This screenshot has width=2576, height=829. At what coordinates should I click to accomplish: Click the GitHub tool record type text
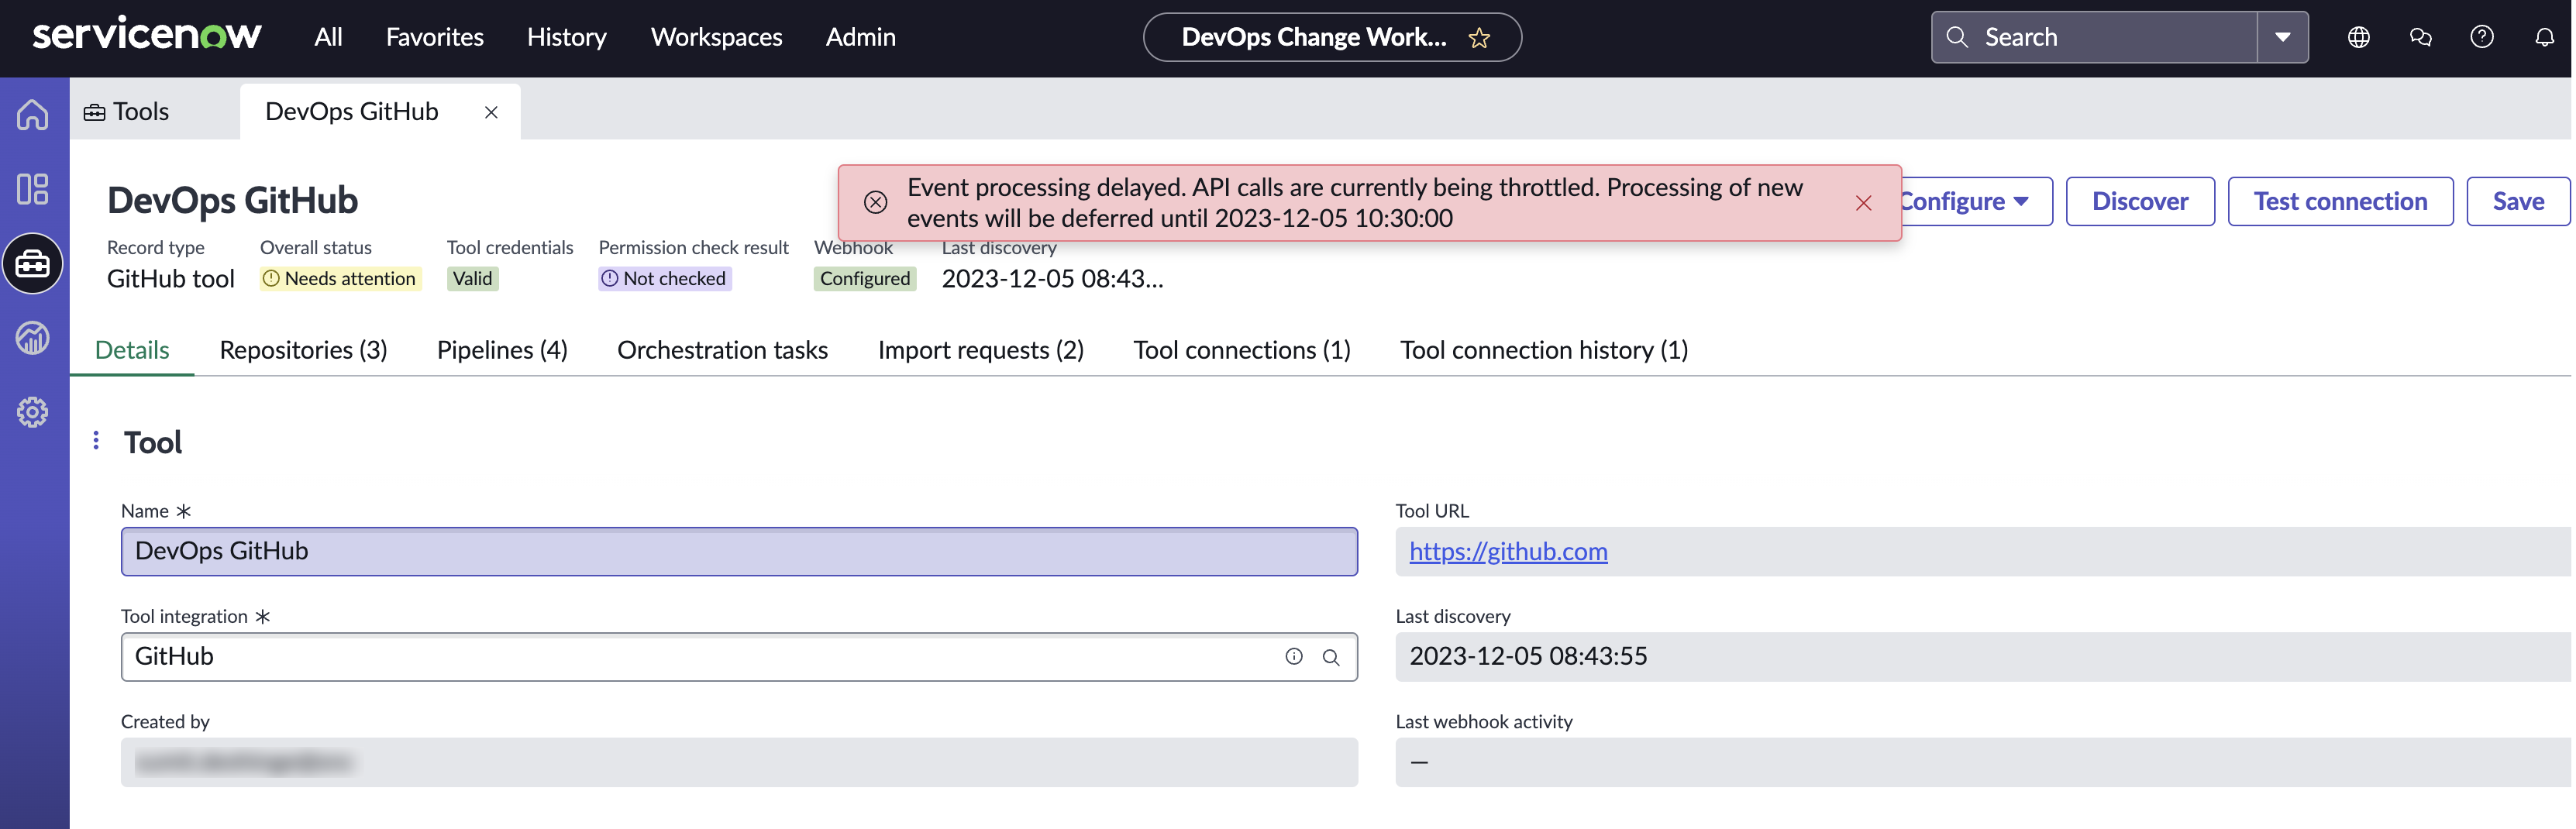[171, 279]
